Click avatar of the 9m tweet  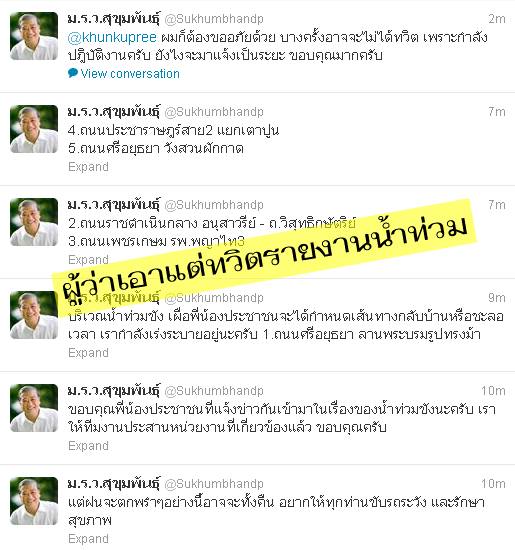click(34, 315)
